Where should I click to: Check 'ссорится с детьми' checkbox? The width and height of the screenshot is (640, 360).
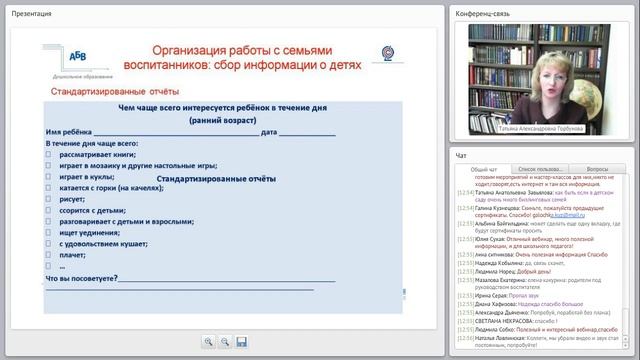coord(48,210)
